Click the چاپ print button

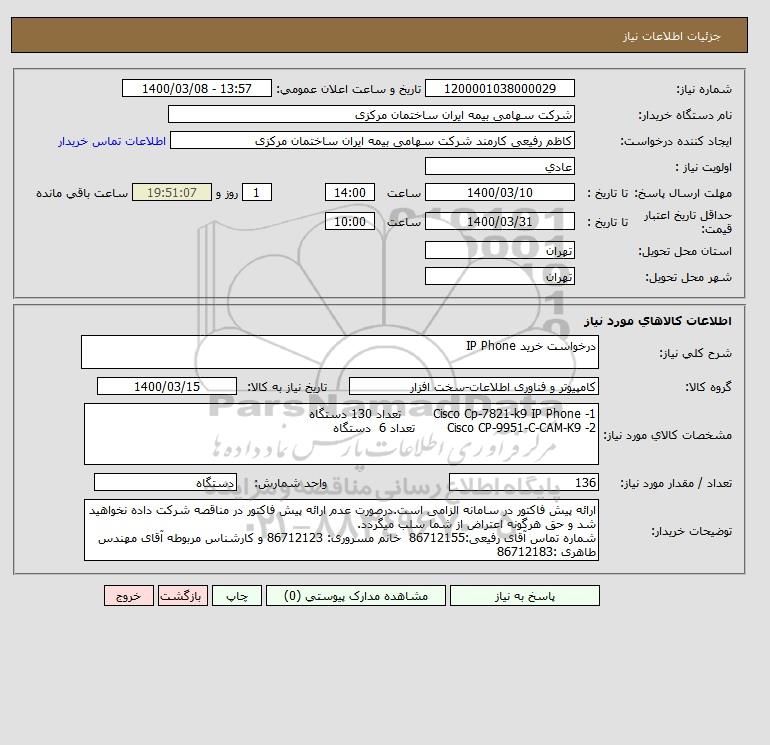coord(237,596)
